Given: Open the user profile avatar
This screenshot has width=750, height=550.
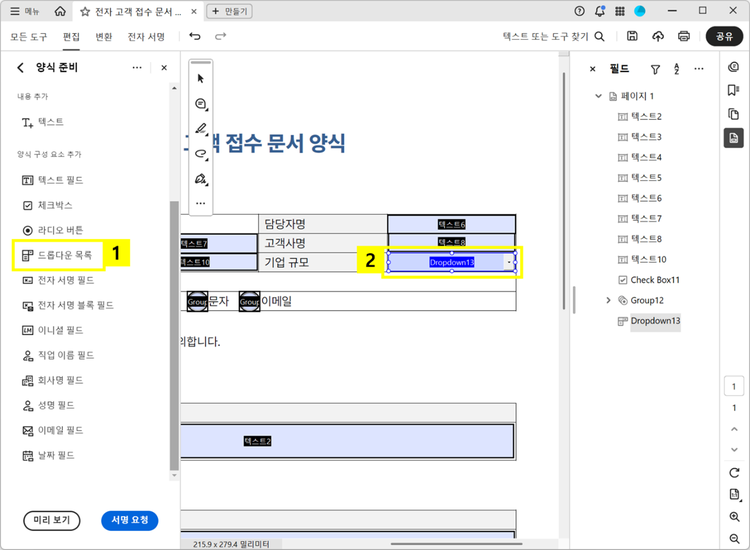Looking at the screenshot, I should coord(640,11).
